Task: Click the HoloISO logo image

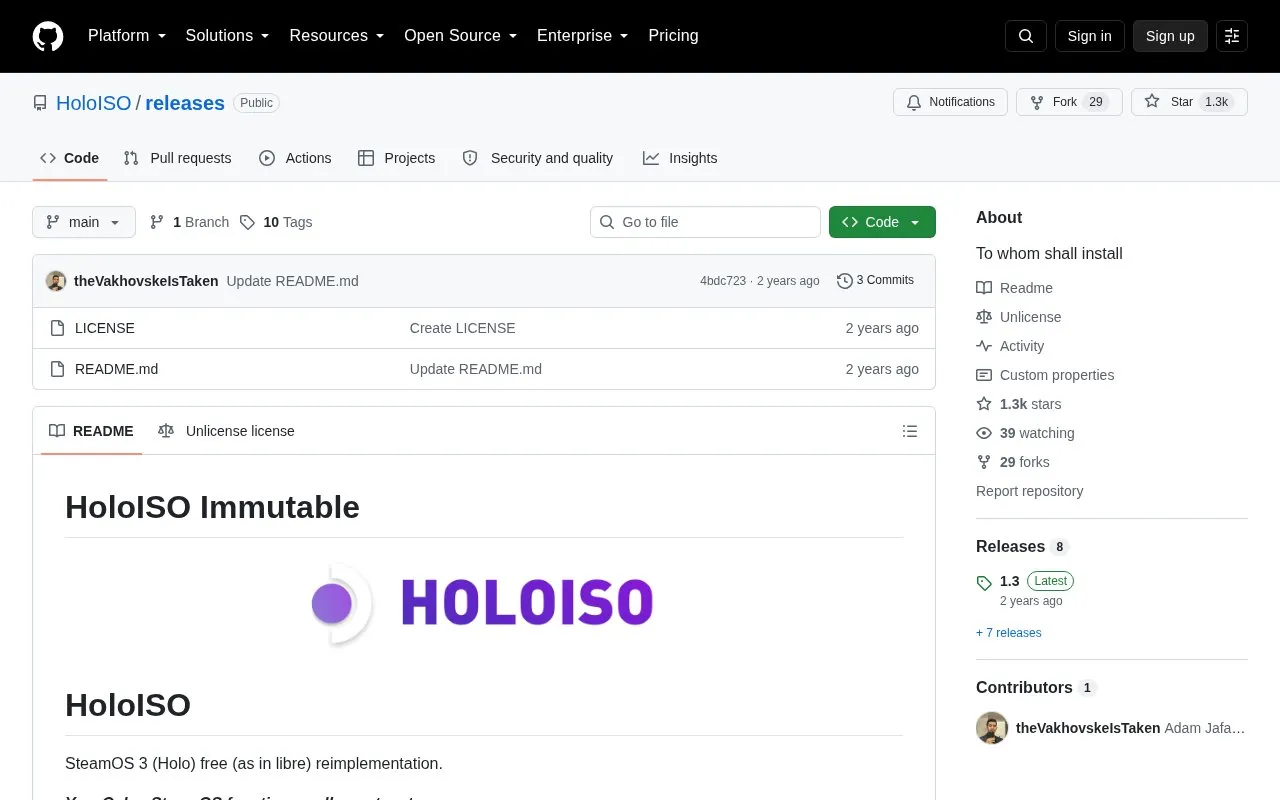Action: (484, 603)
